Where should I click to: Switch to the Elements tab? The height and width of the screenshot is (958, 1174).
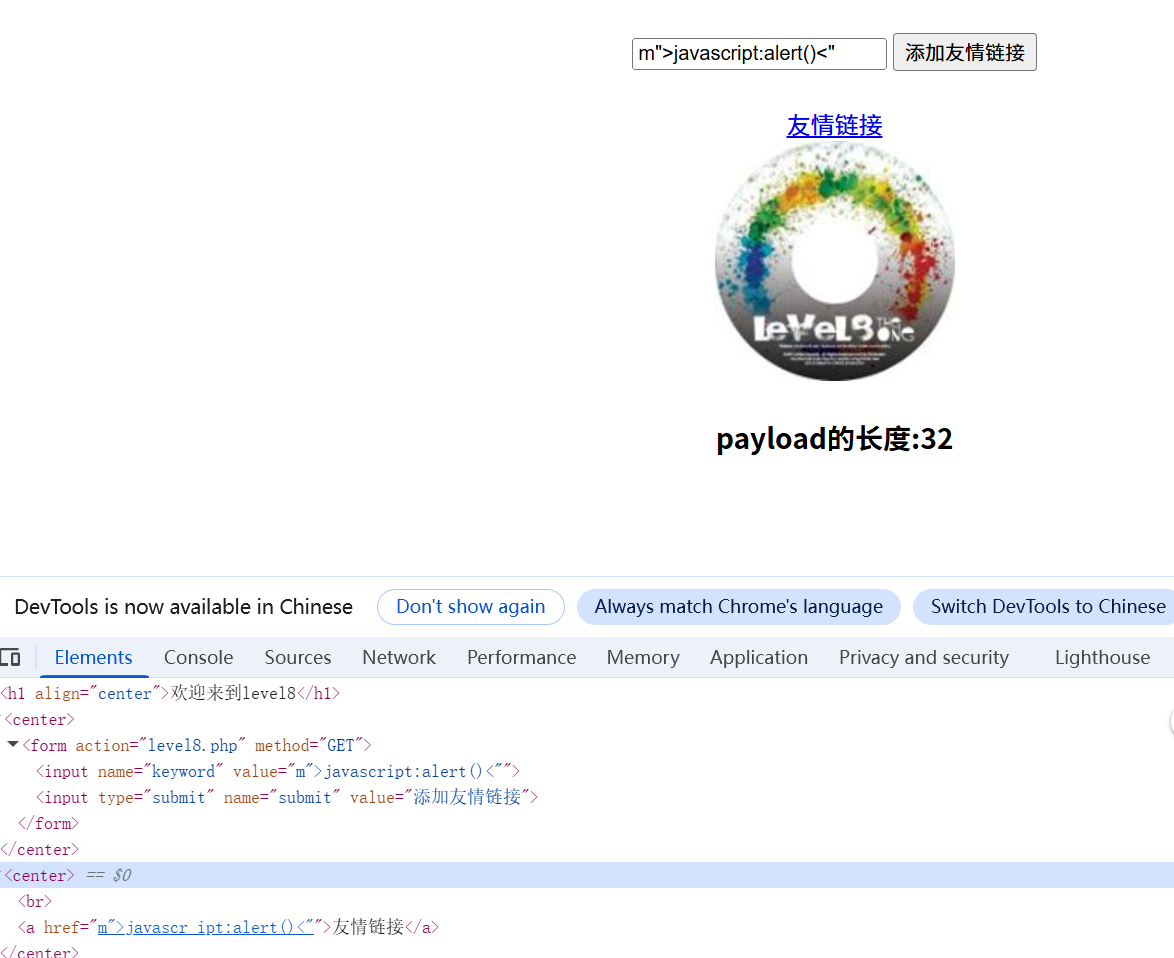(93, 657)
